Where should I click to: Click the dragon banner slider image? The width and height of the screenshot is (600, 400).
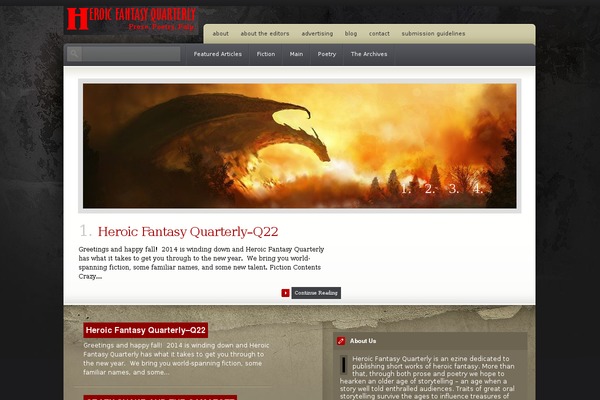point(300,146)
